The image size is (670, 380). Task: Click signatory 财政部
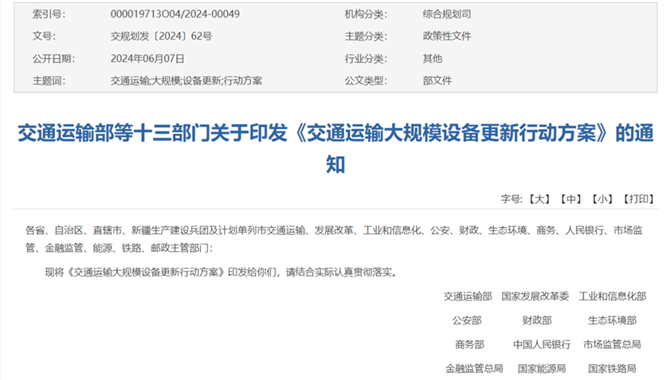coord(537,320)
